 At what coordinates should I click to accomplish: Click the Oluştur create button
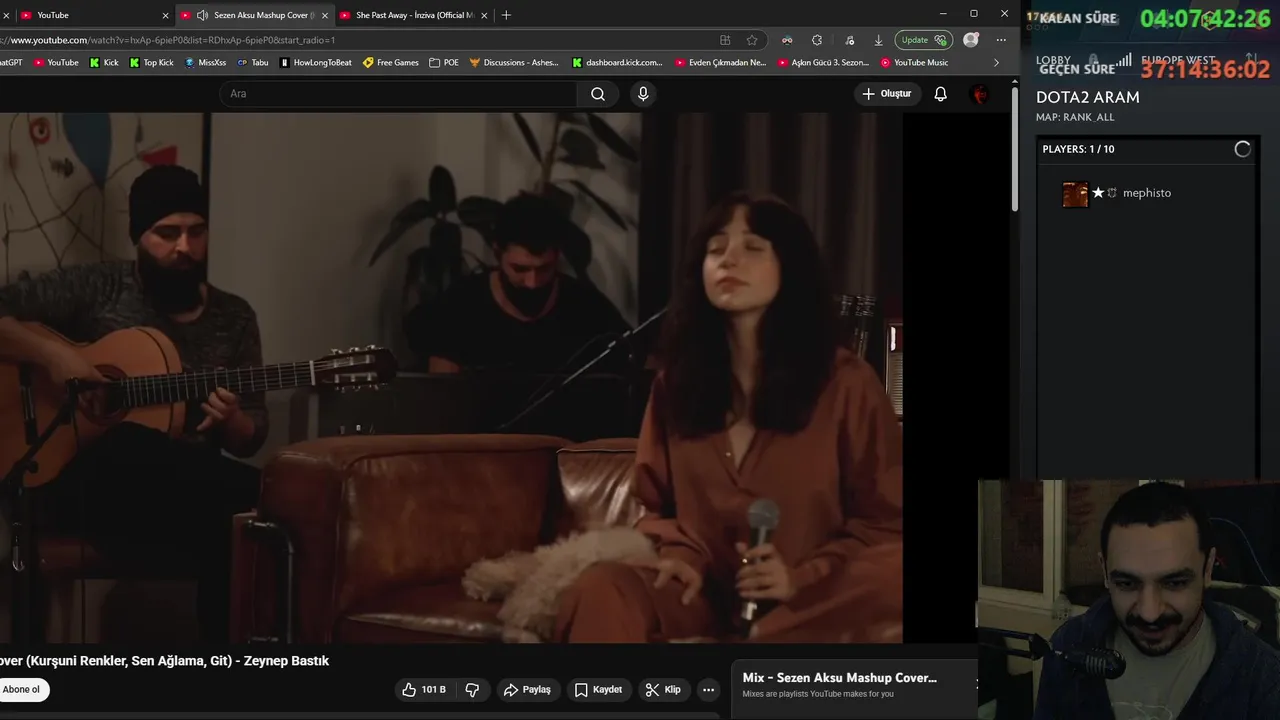tap(886, 94)
